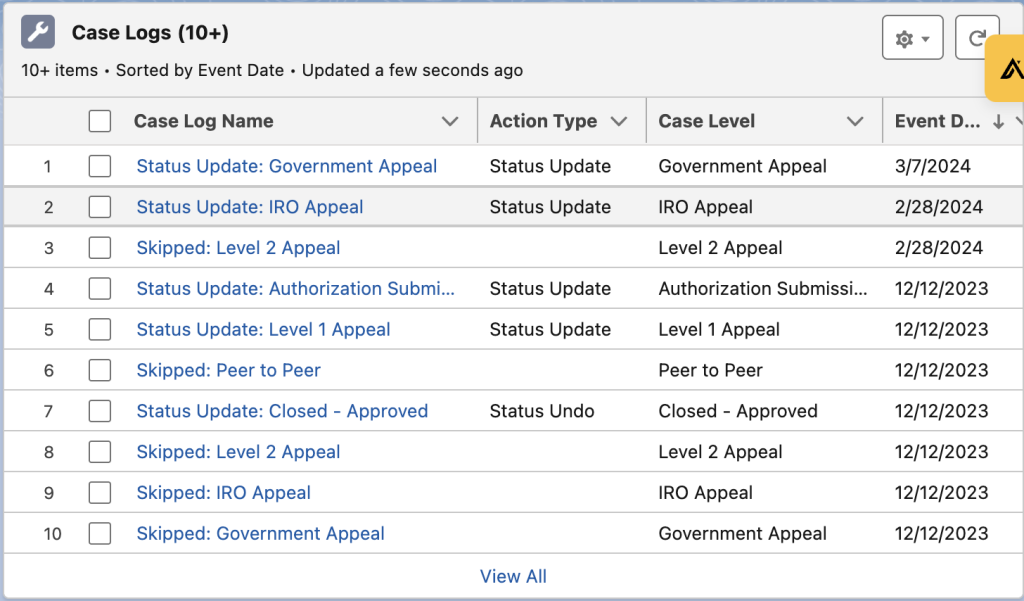The width and height of the screenshot is (1024, 601).
Task: Open the Case Logs (10+) title
Action: click(150, 33)
